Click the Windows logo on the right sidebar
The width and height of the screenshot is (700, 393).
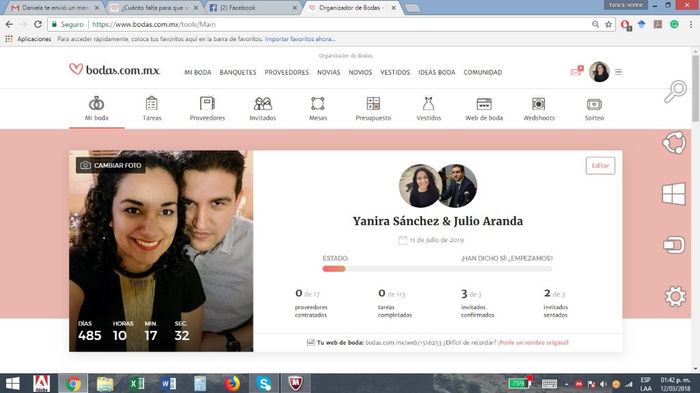coord(674,194)
